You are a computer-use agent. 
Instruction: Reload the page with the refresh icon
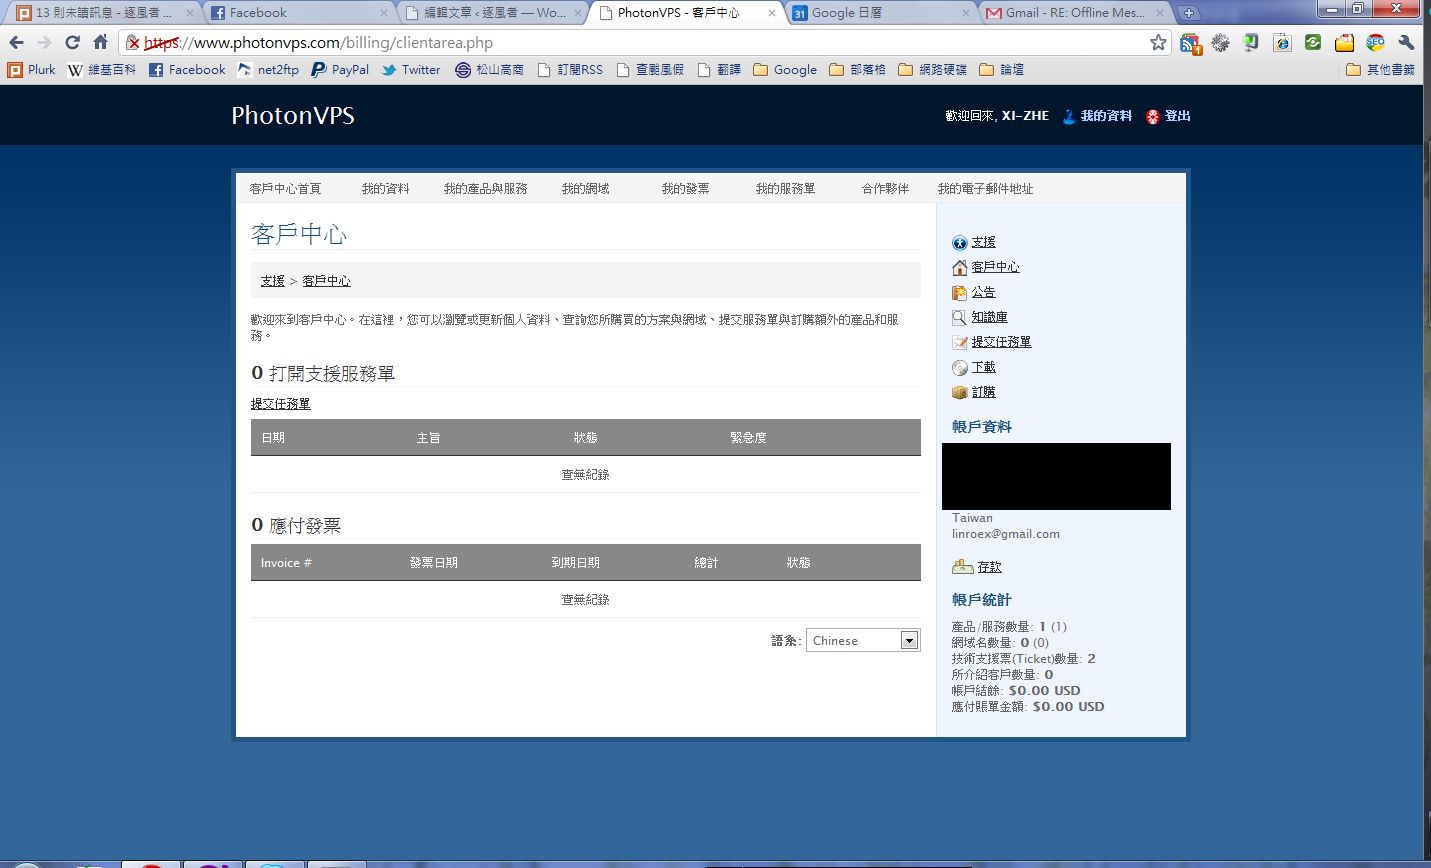[x=72, y=42]
